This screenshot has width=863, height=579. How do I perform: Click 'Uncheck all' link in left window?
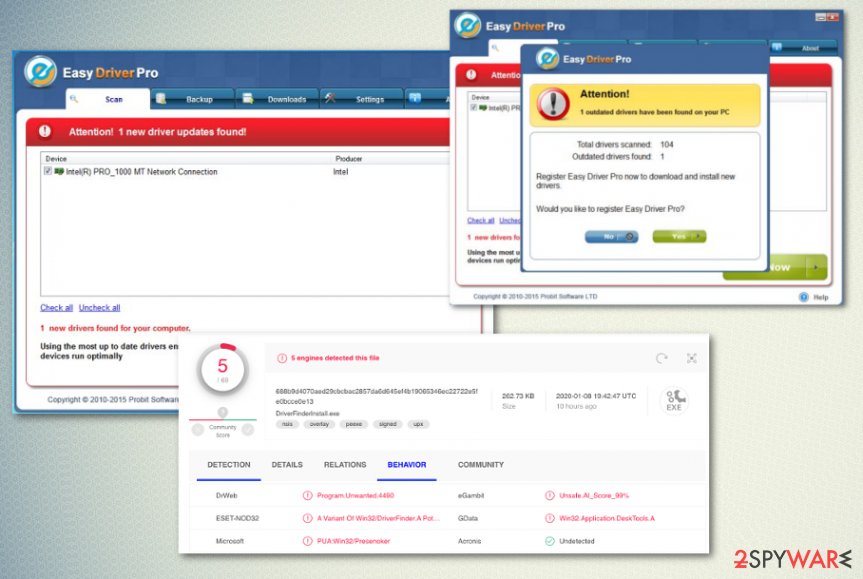click(99, 308)
